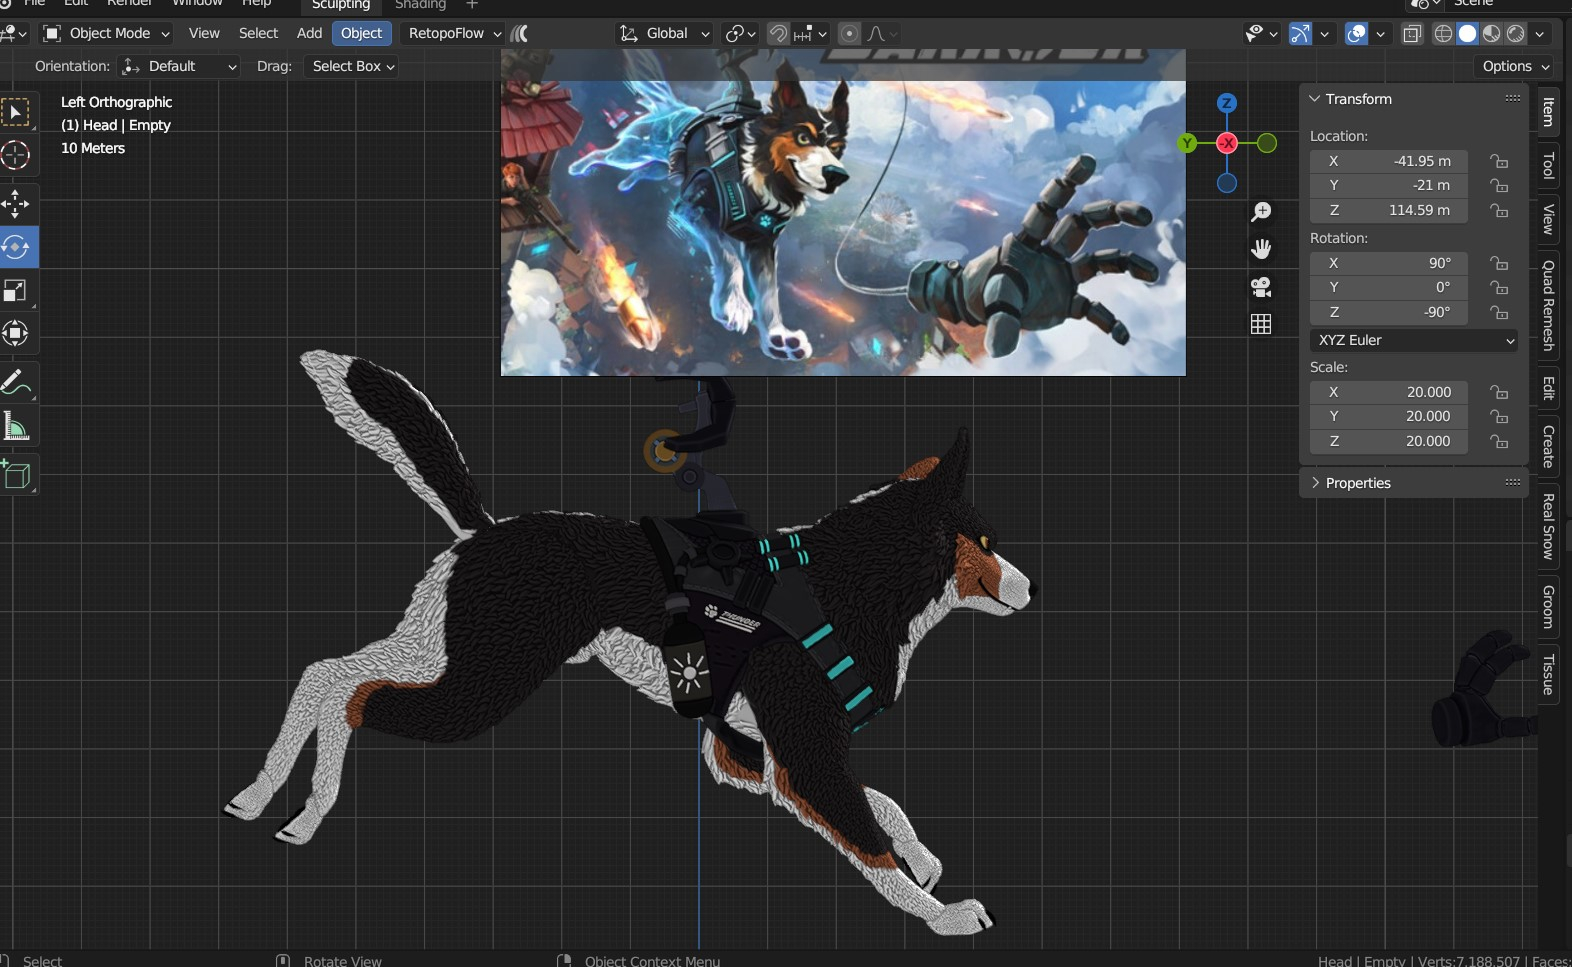Open the Object Mode dropdown
This screenshot has height=967, width=1572.
(106, 34)
